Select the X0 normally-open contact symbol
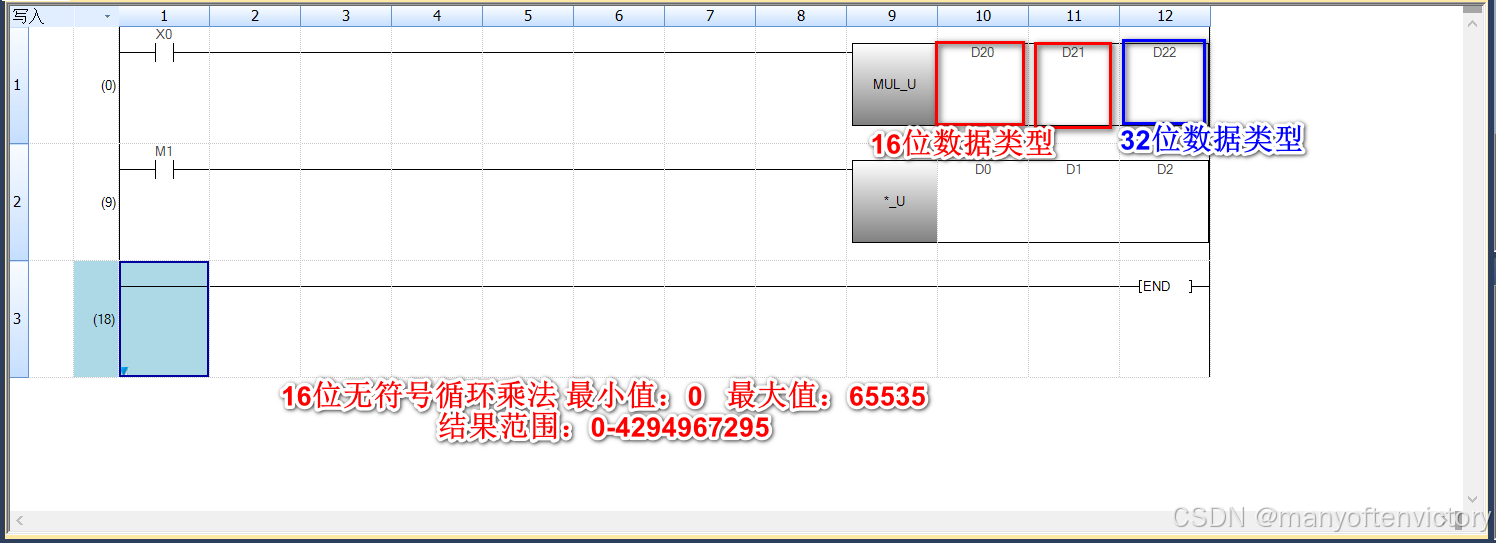Viewport: 1496px width, 543px height. 164,53
